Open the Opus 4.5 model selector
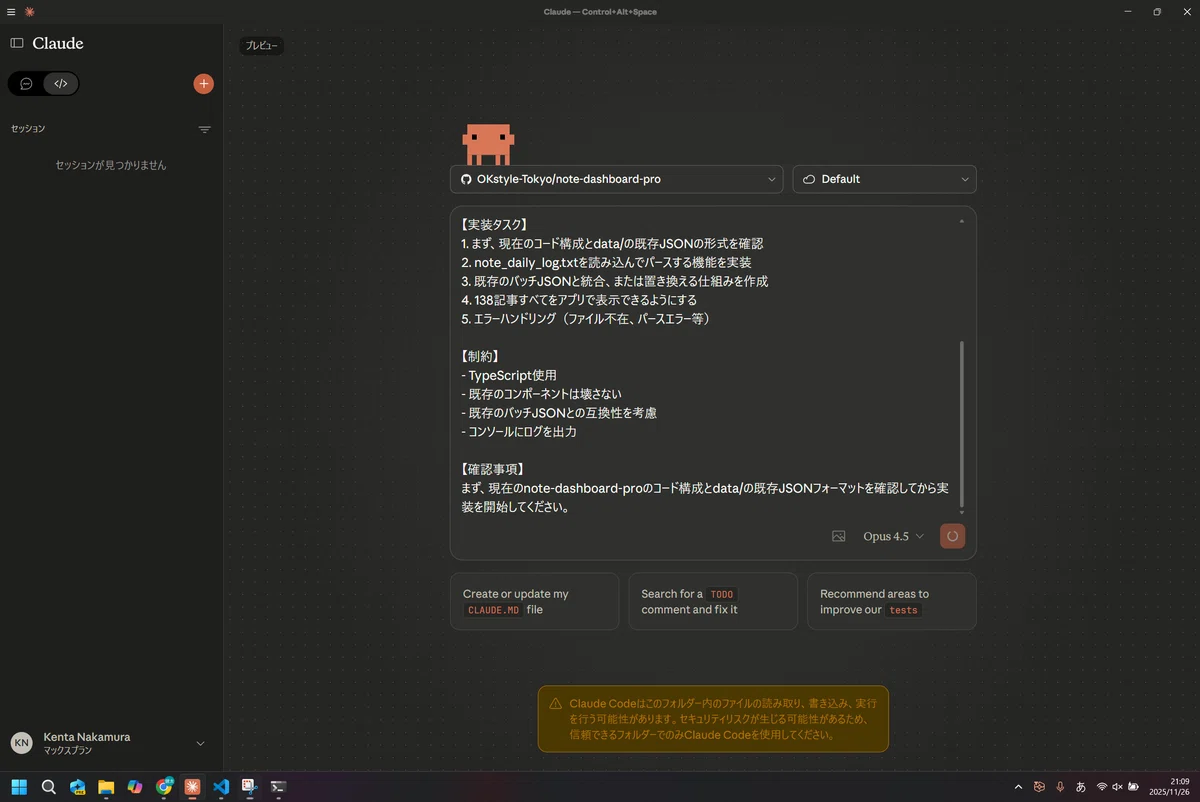 pyautogui.click(x=893, y=536)
